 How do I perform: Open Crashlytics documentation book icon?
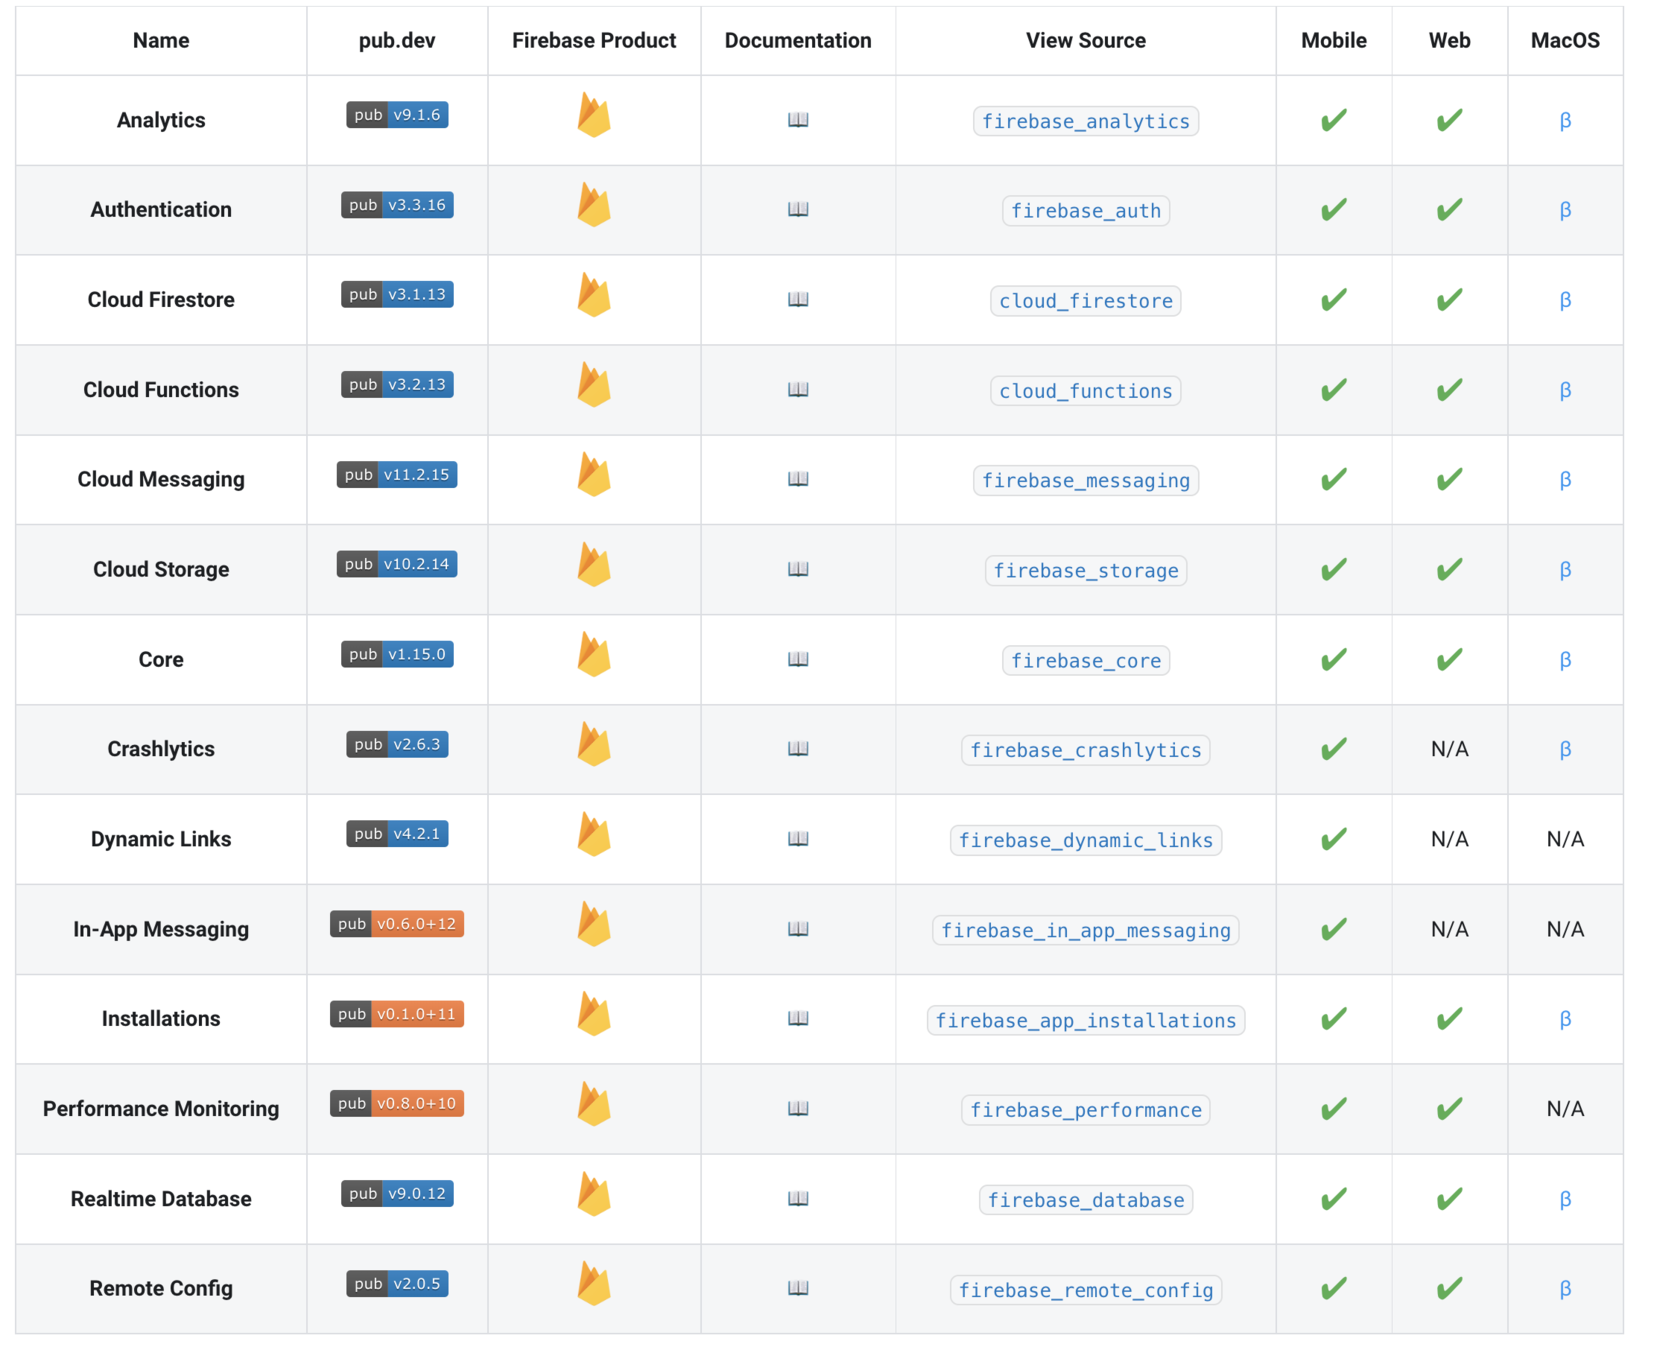(798, 749)
